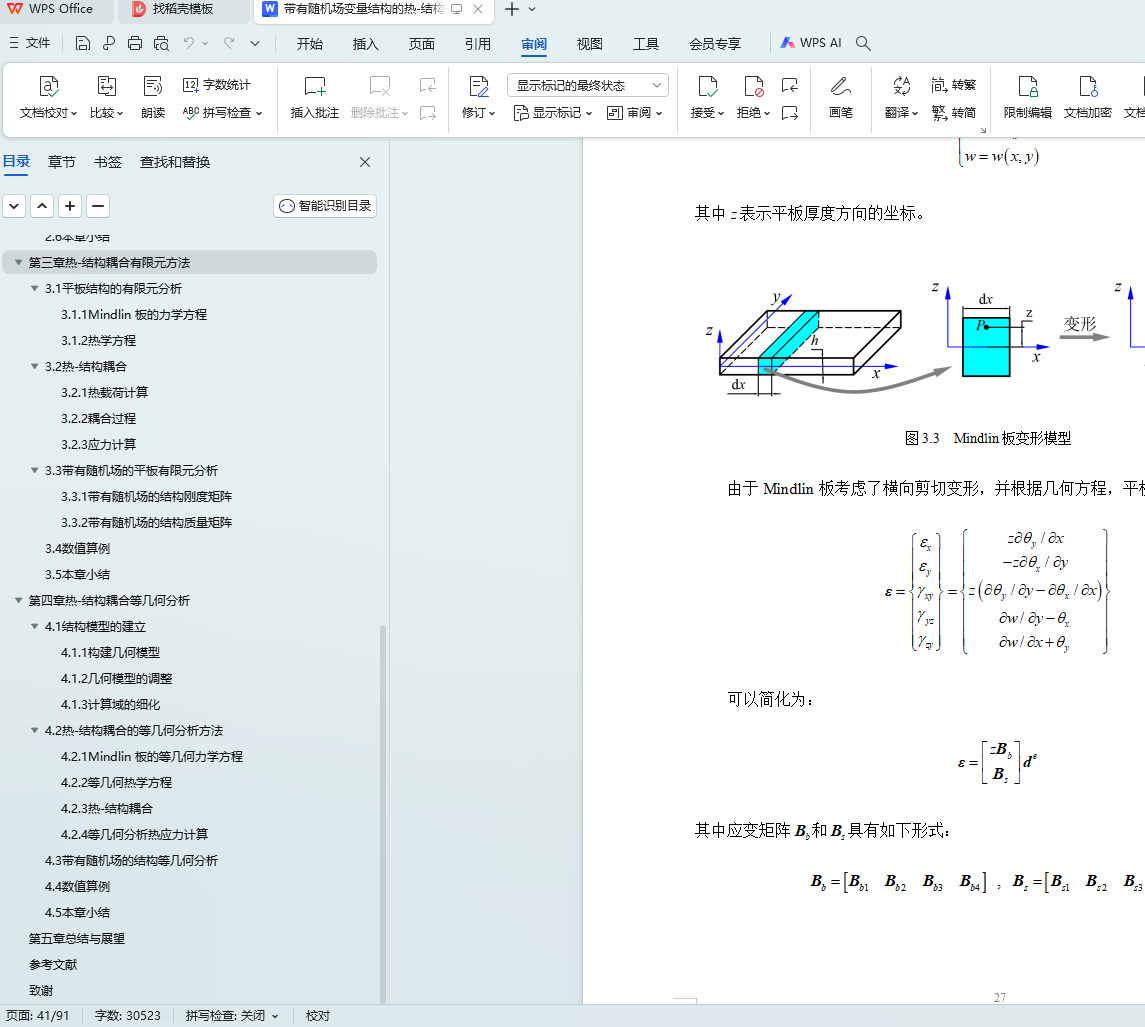This screenshot has height=1027, width=1145.
Task: Click the search magnifier icon
Action: coord(863,43)
